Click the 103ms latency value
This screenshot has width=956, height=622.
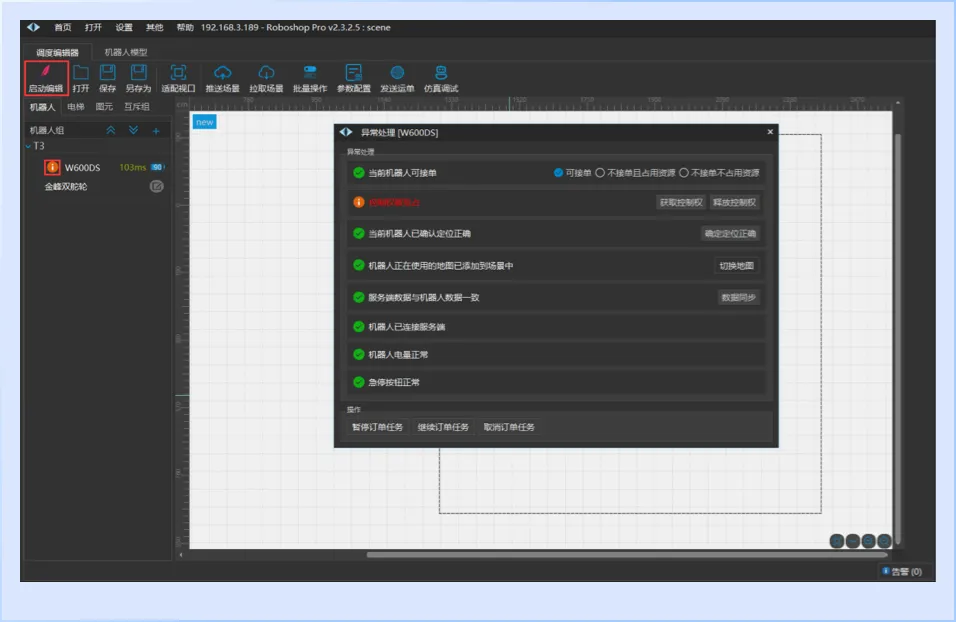(x=133, y=167)
